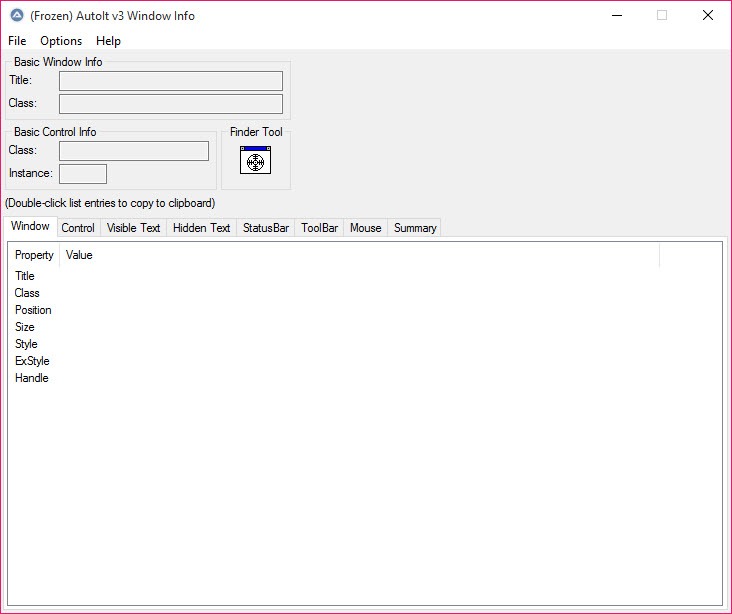Click the Instance field

pos(83,174)
